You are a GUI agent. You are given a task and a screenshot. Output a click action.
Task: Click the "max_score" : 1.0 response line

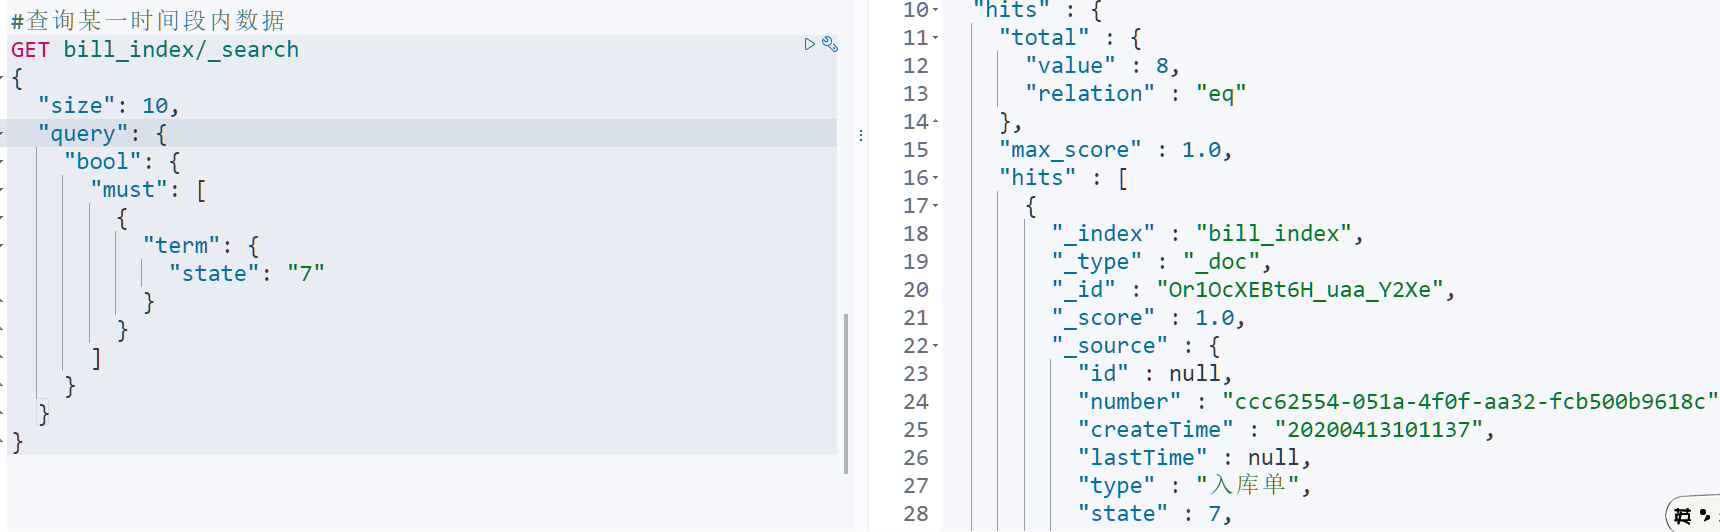pyautogui.click(x=1115, y=150)
